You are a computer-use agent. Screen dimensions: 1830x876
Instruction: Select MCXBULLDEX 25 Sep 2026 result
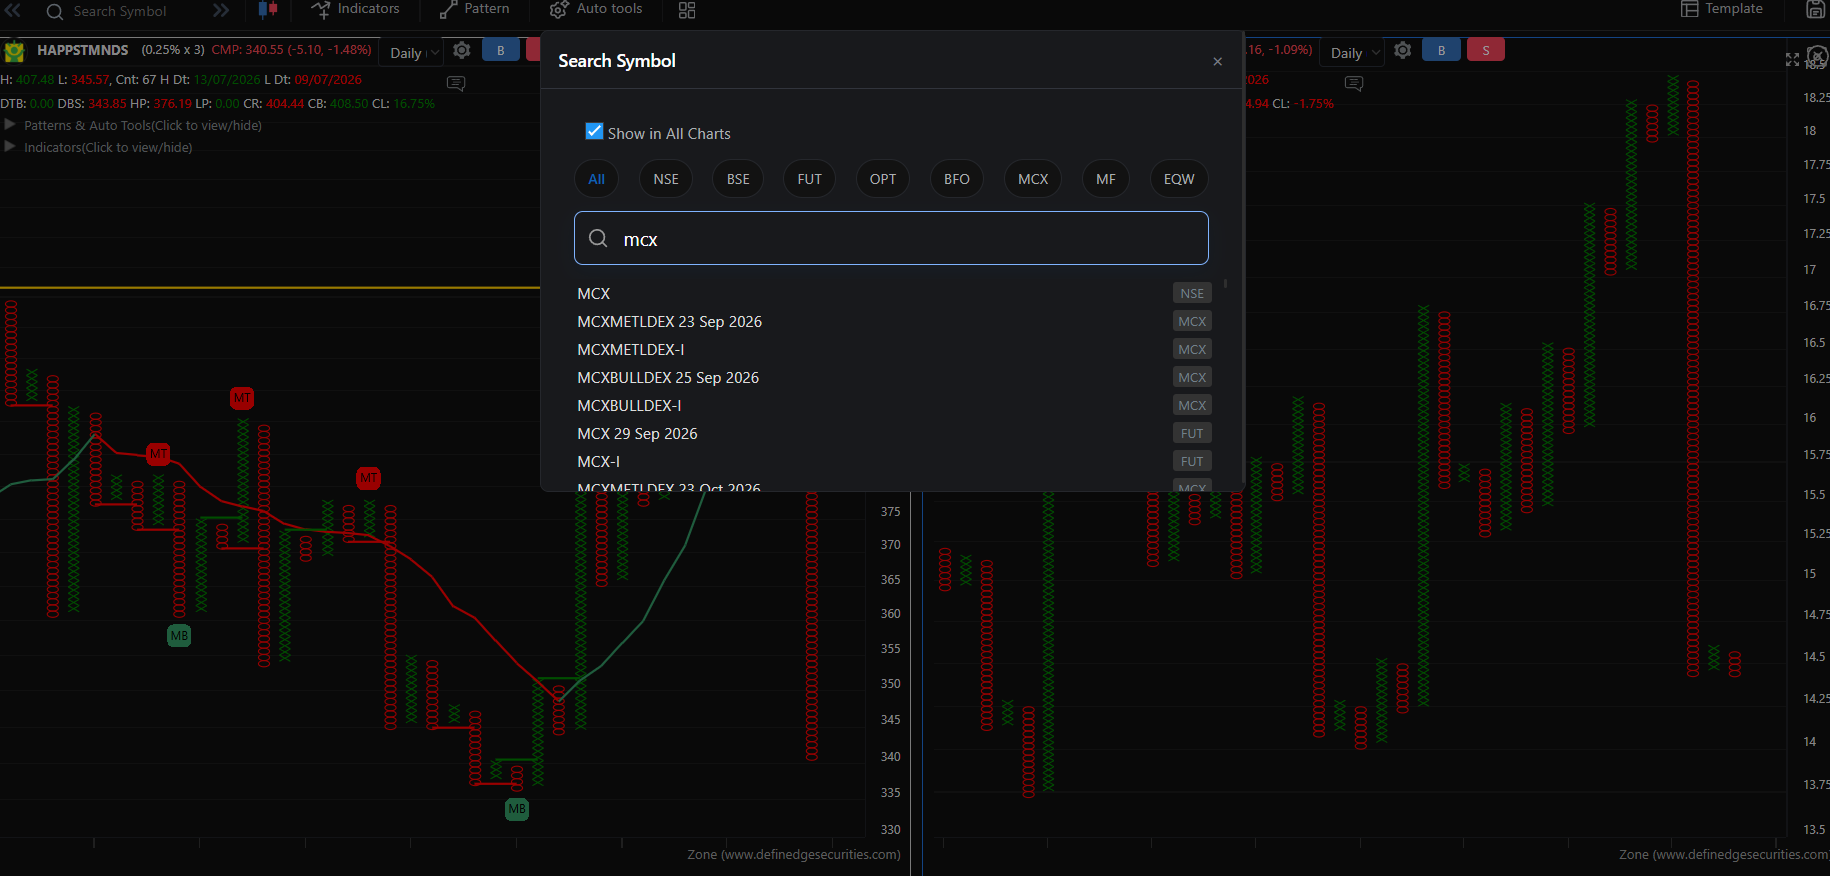click(x=893, y=377)
